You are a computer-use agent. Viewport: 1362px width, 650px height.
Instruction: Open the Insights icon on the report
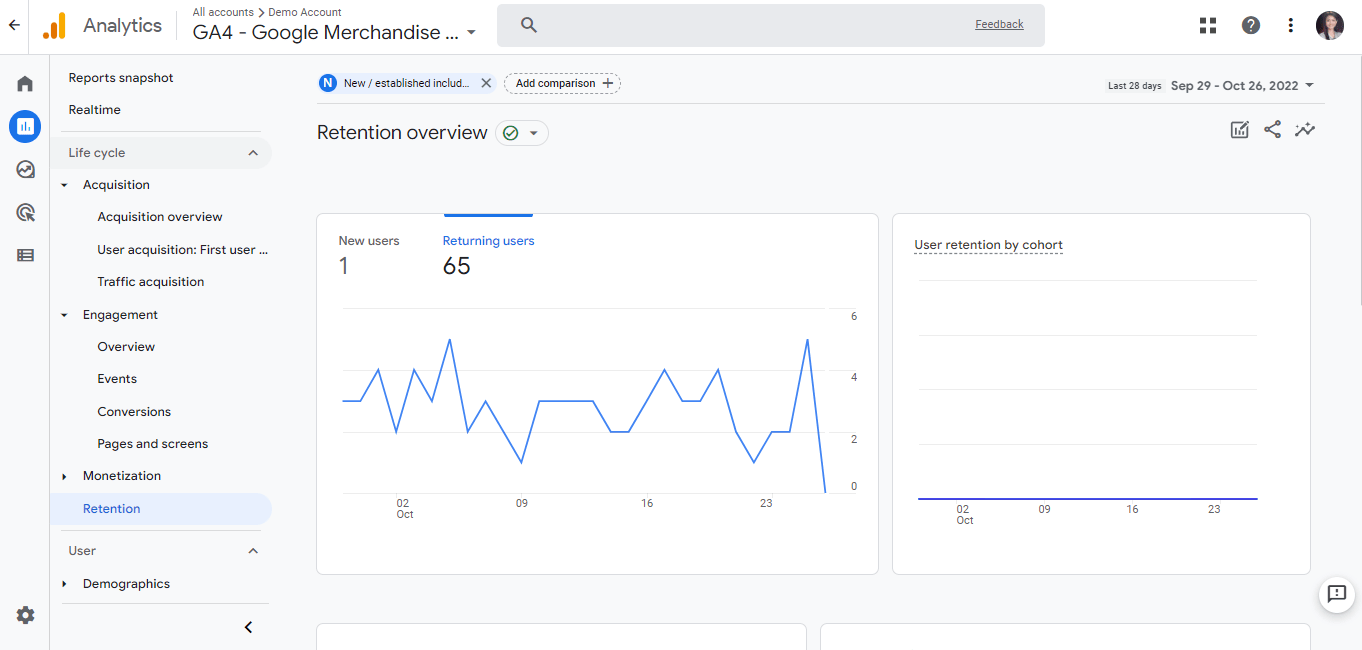pyautogui.click(x=1305, y=129)
